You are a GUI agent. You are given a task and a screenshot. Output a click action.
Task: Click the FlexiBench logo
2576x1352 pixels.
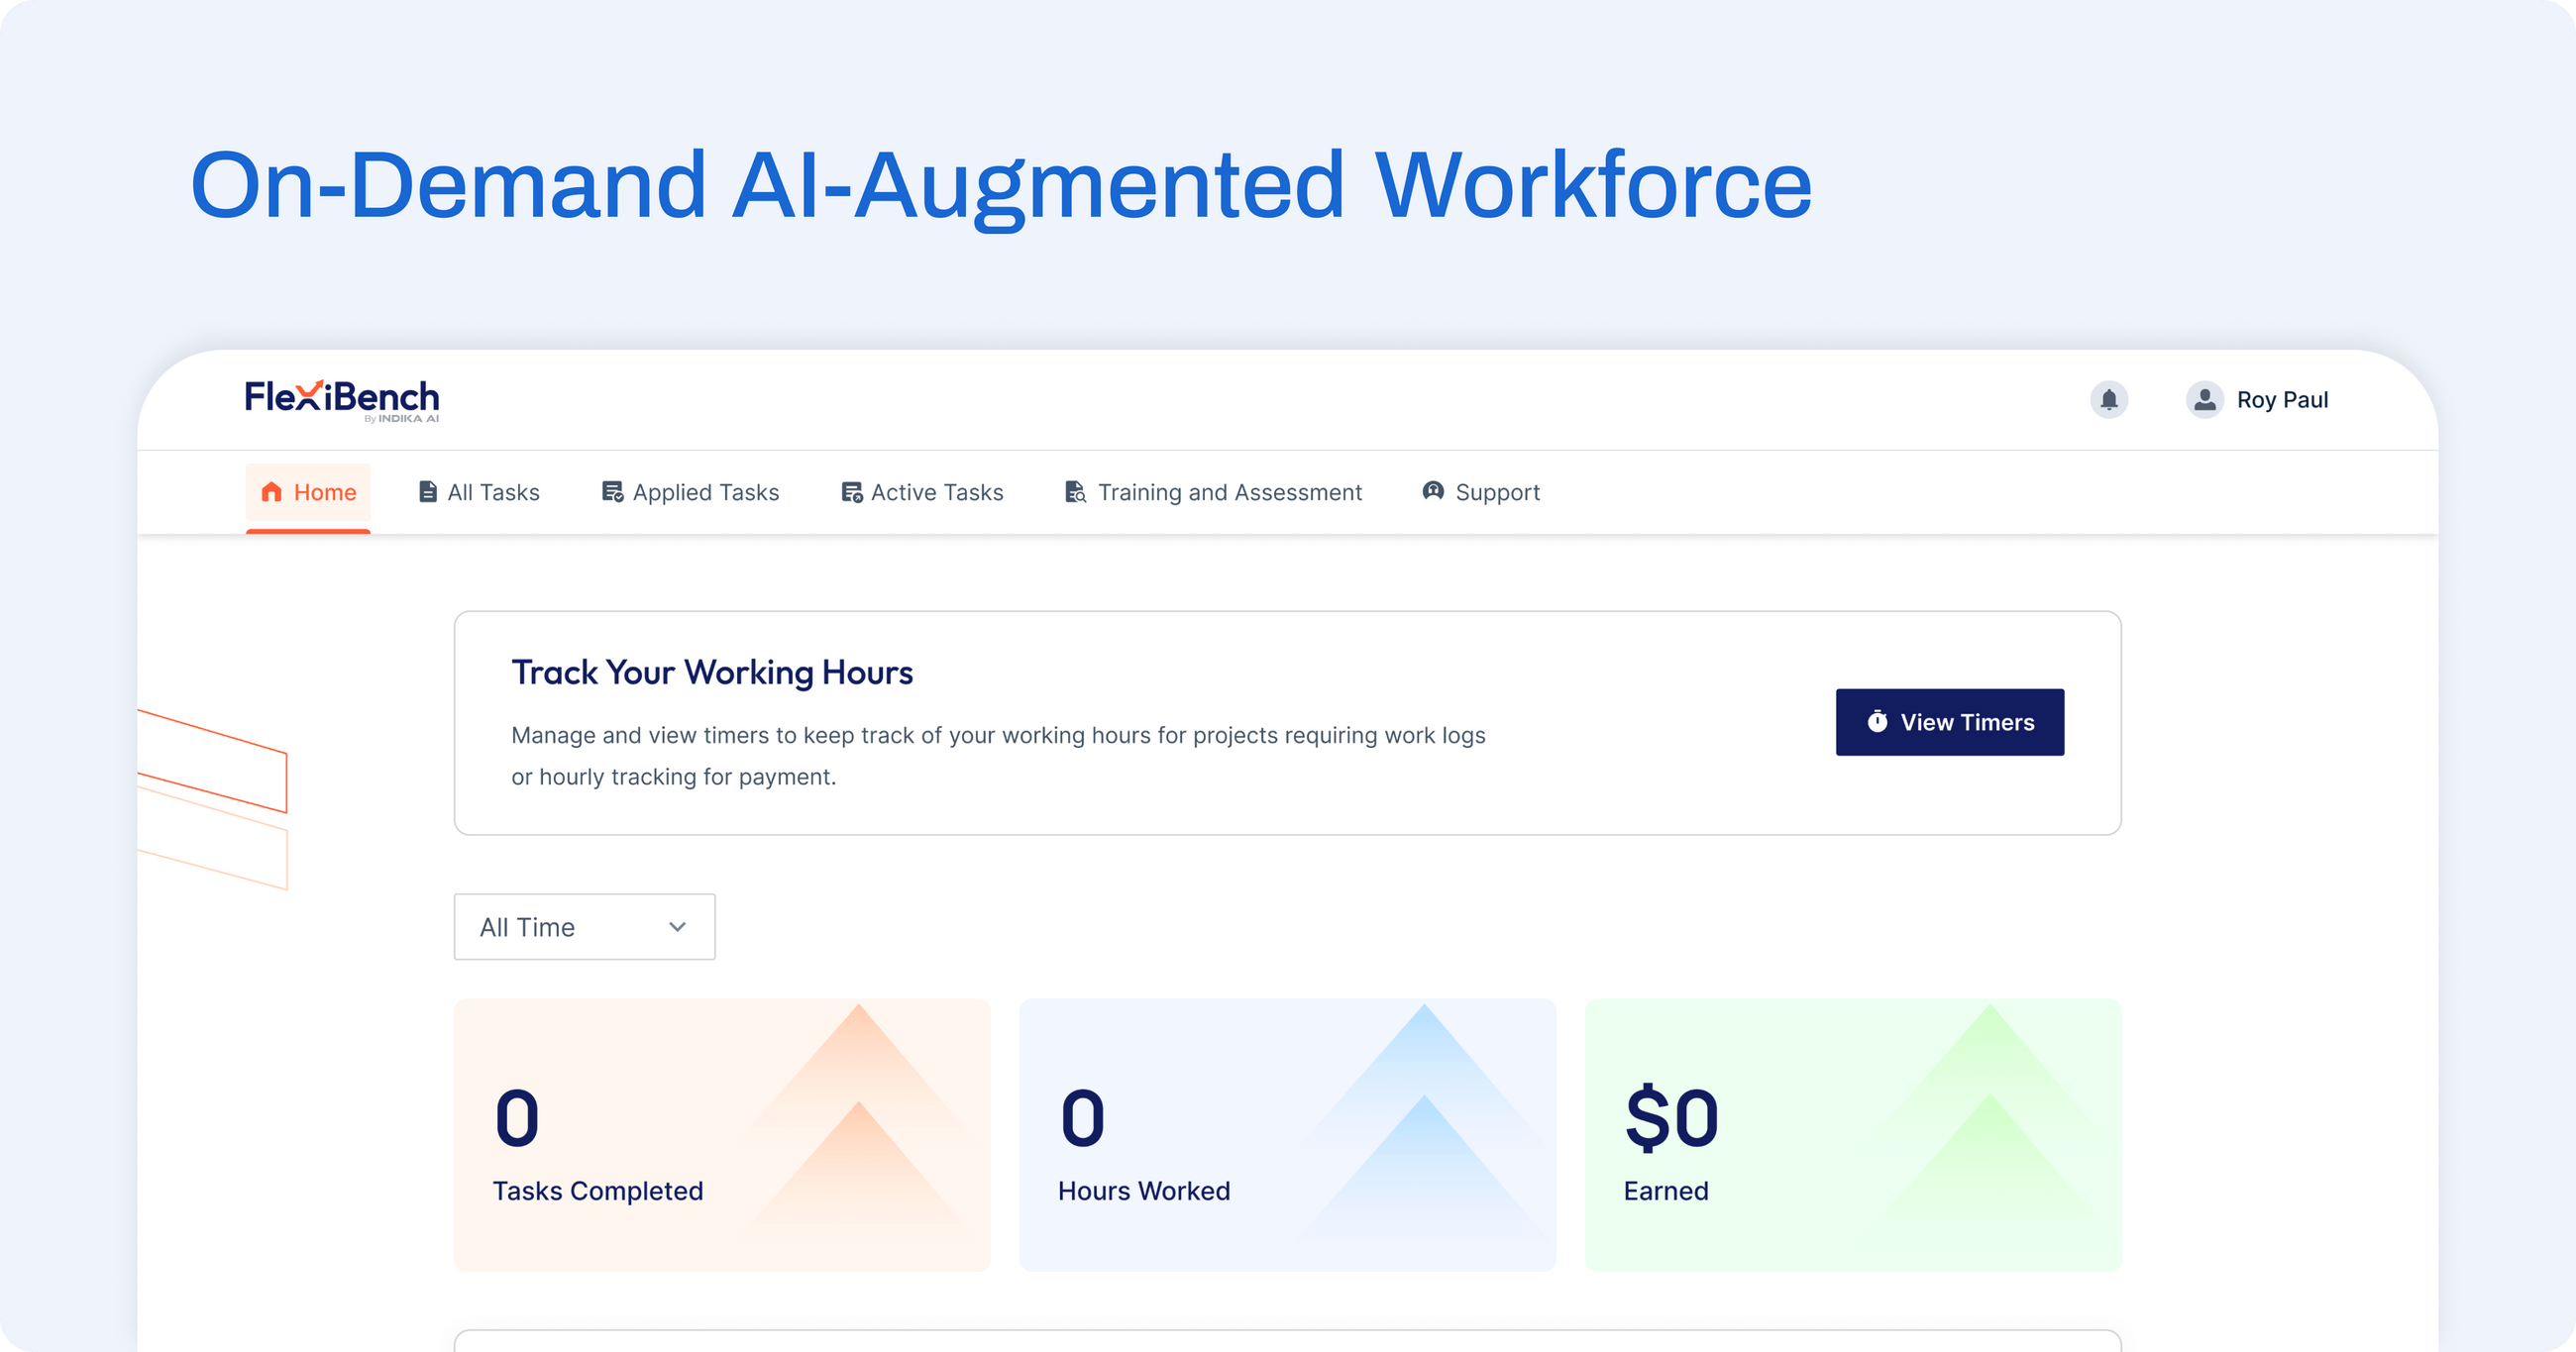340,399
